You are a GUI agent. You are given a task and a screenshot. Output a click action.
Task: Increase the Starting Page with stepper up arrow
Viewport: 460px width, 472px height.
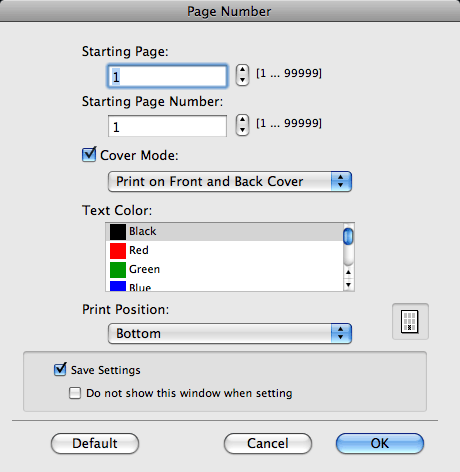coord(242,70)
